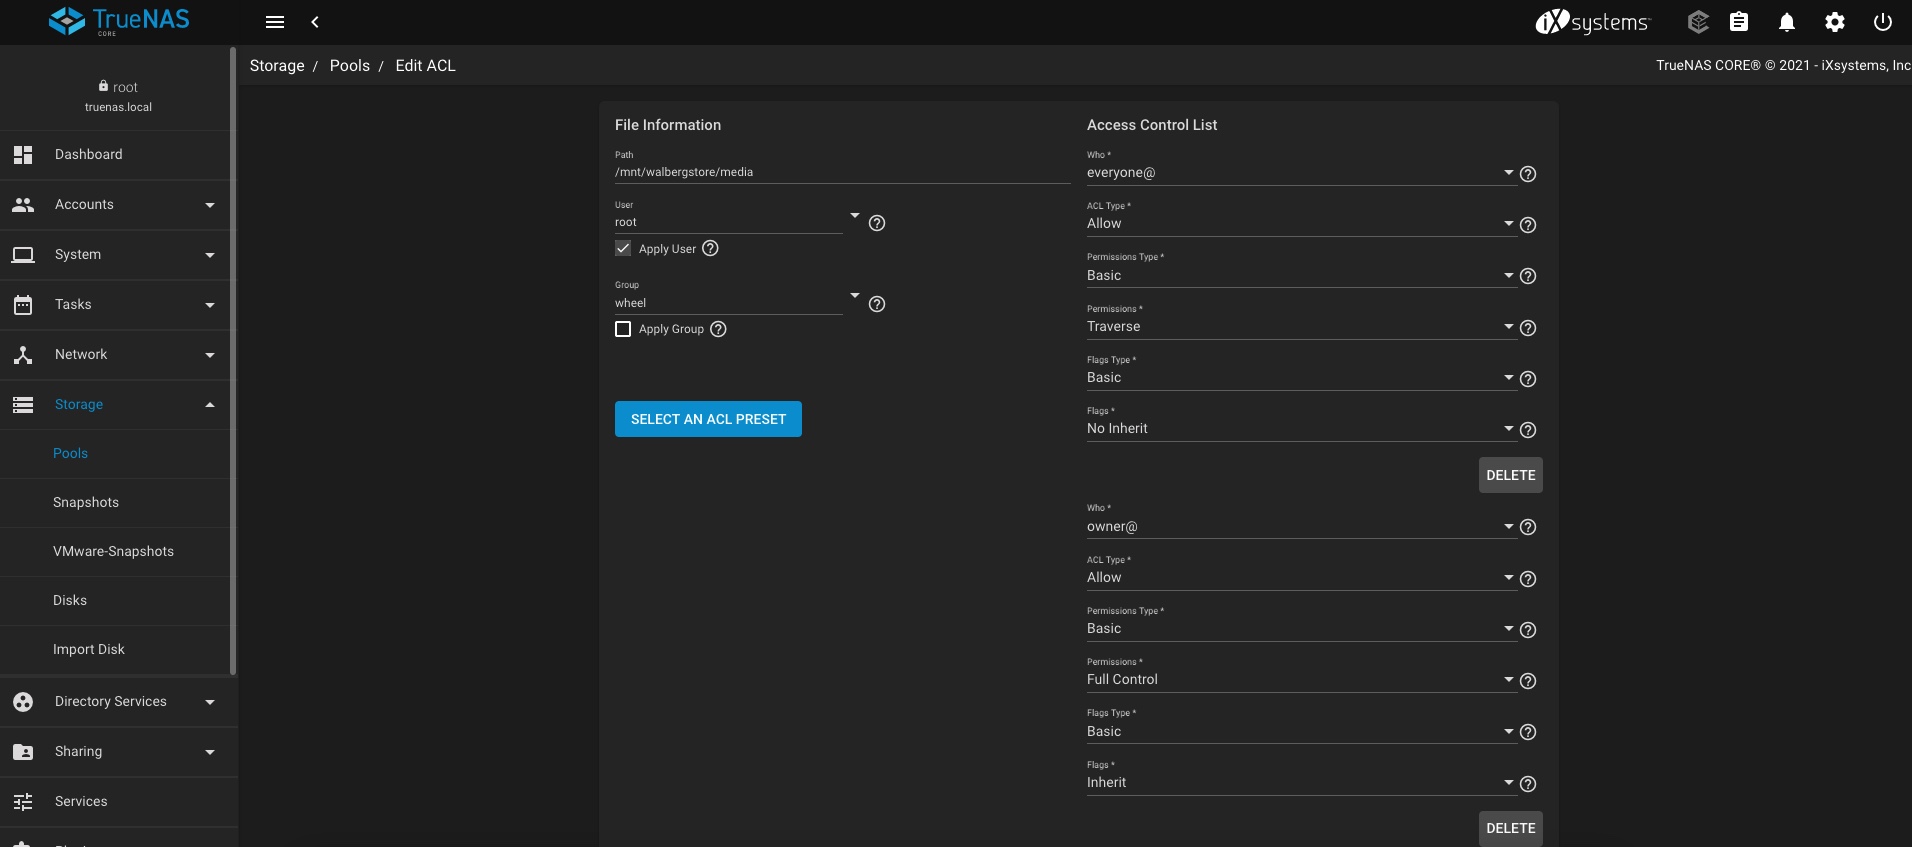Open the iXsystems logo link
Screen dimensions: 1912x847
[x=1592, y=22]
